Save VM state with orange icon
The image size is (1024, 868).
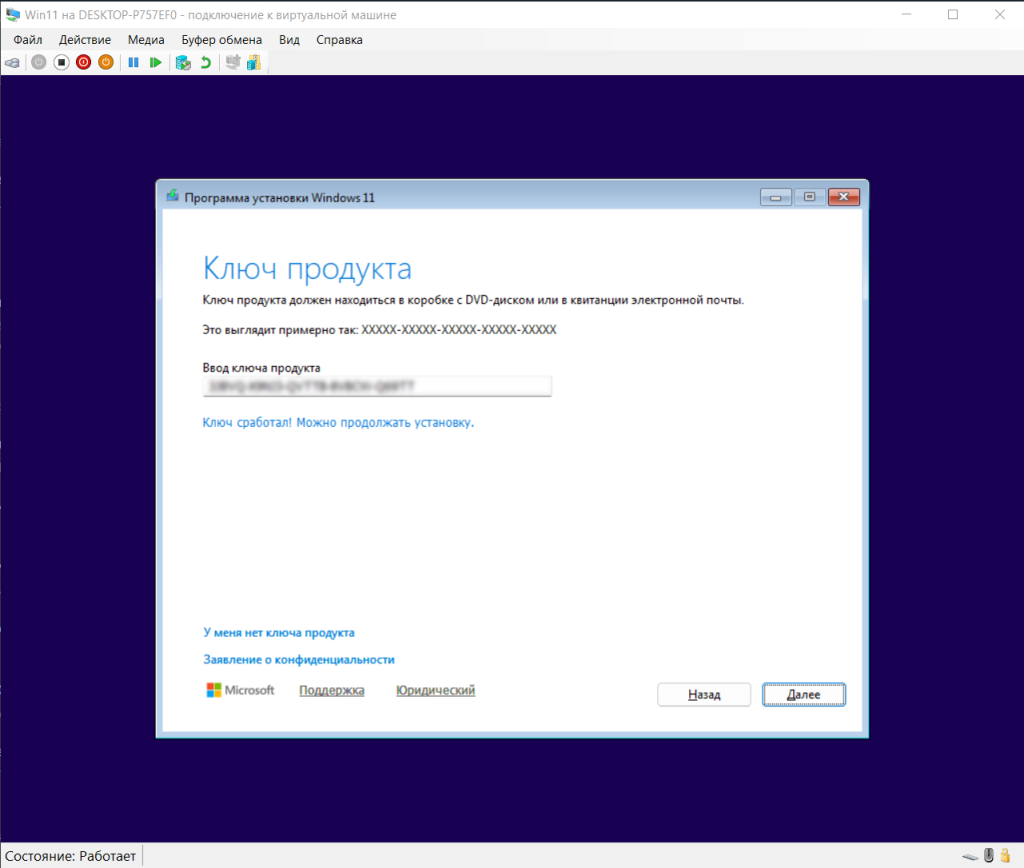point(106,63)
